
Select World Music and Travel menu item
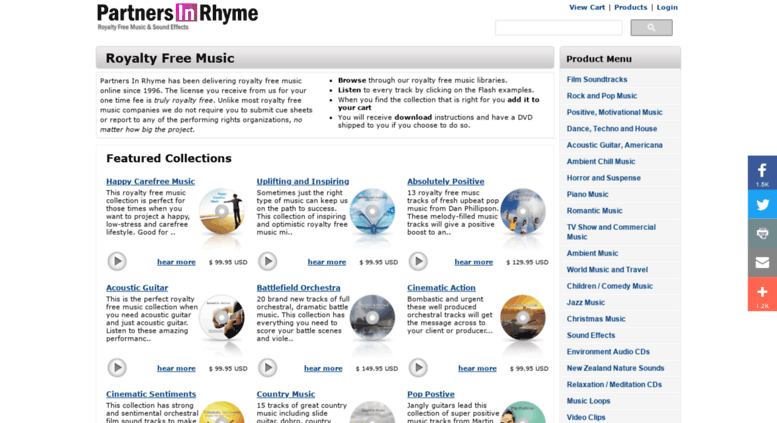607,269
